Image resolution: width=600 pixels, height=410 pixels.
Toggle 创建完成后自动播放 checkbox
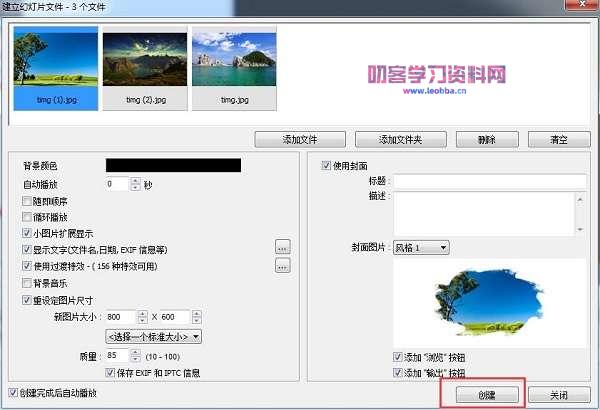pos(13,392)
